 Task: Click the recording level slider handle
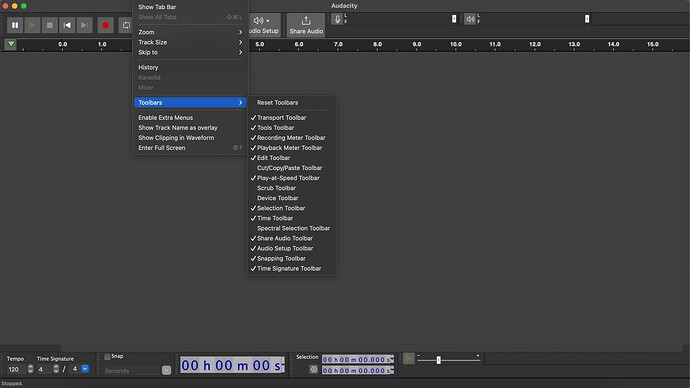click(x=454, y=19)
